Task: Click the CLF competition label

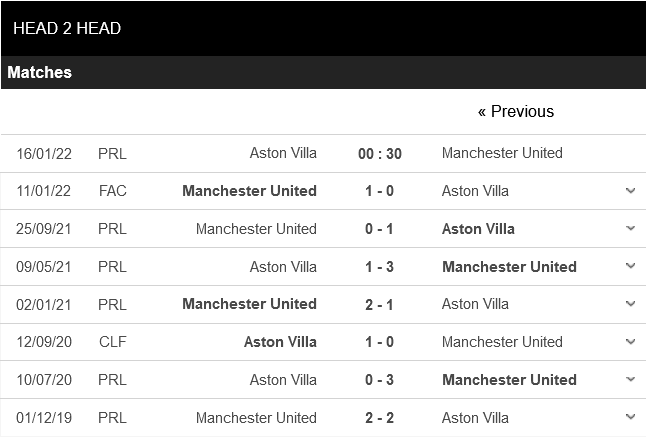Action: [x=112, y=342]
